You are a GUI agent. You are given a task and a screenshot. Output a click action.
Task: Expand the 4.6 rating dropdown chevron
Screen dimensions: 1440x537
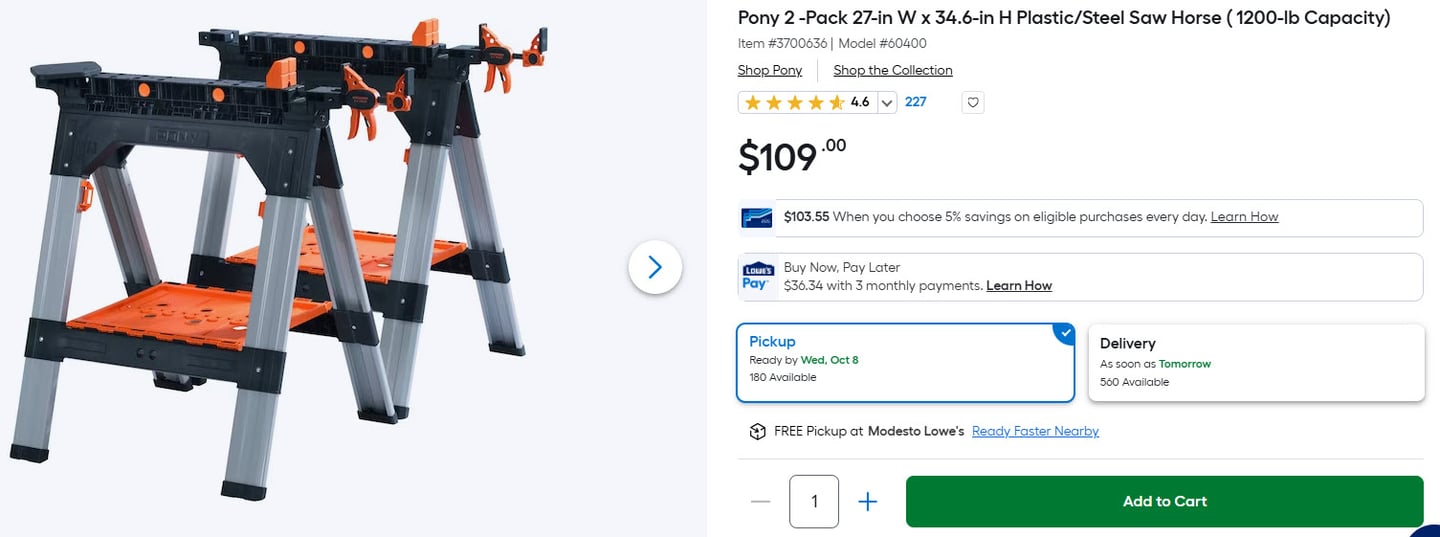pyautogui.click(x=886, y=102)
